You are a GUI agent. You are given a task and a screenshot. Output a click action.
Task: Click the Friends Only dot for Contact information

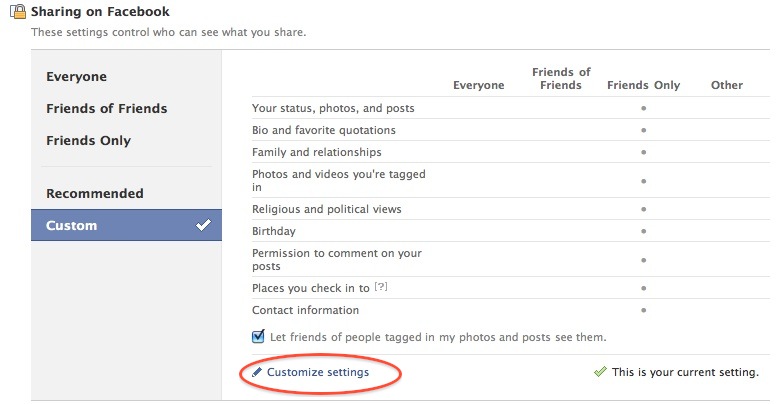point(644,310)
